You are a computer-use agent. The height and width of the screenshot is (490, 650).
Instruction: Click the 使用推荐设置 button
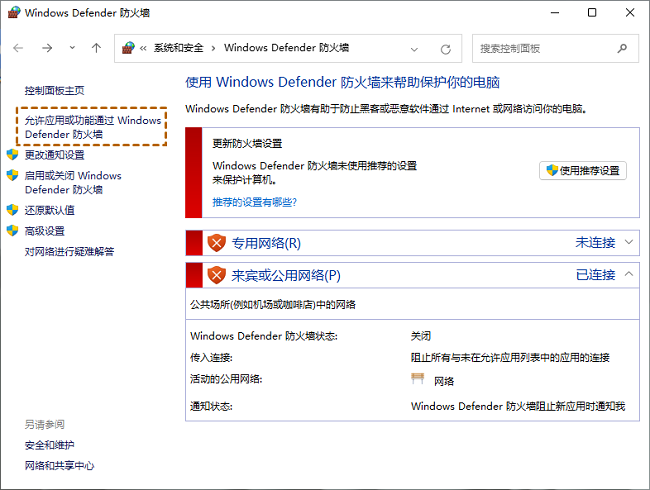click(583, 170)
